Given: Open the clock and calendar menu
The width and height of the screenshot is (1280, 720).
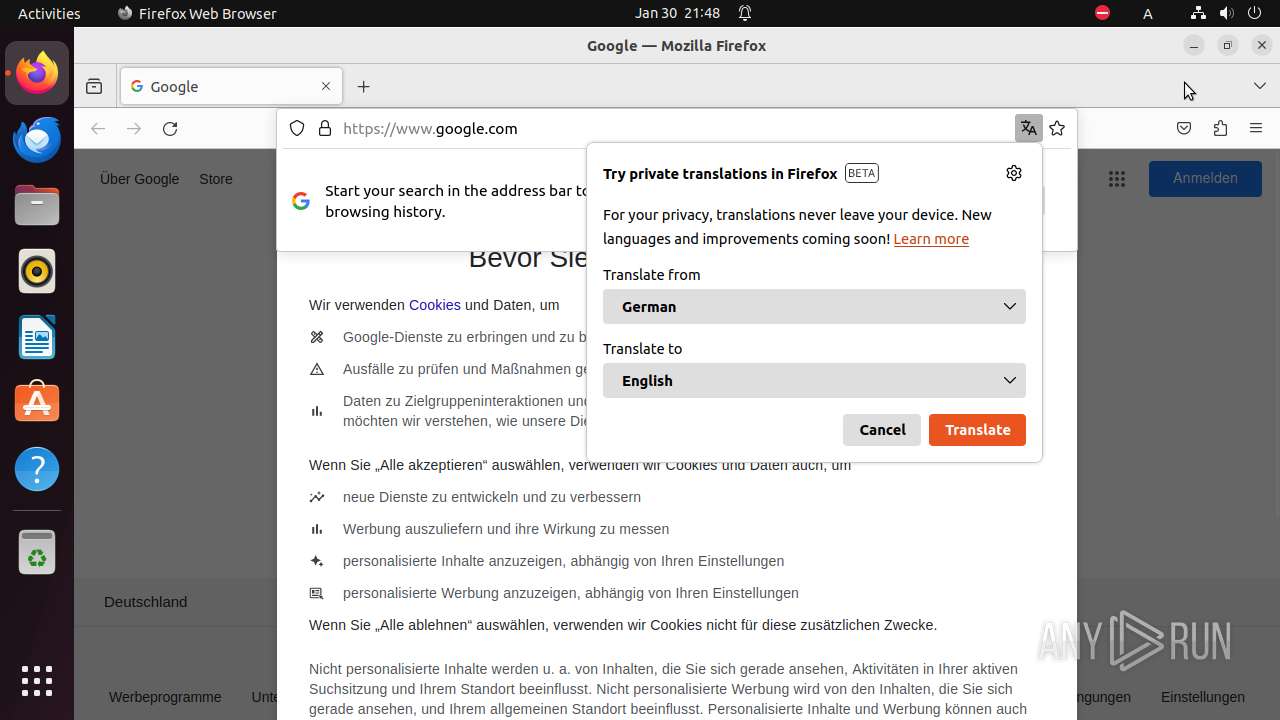Looking at the screenshot, I should [677, 13].
